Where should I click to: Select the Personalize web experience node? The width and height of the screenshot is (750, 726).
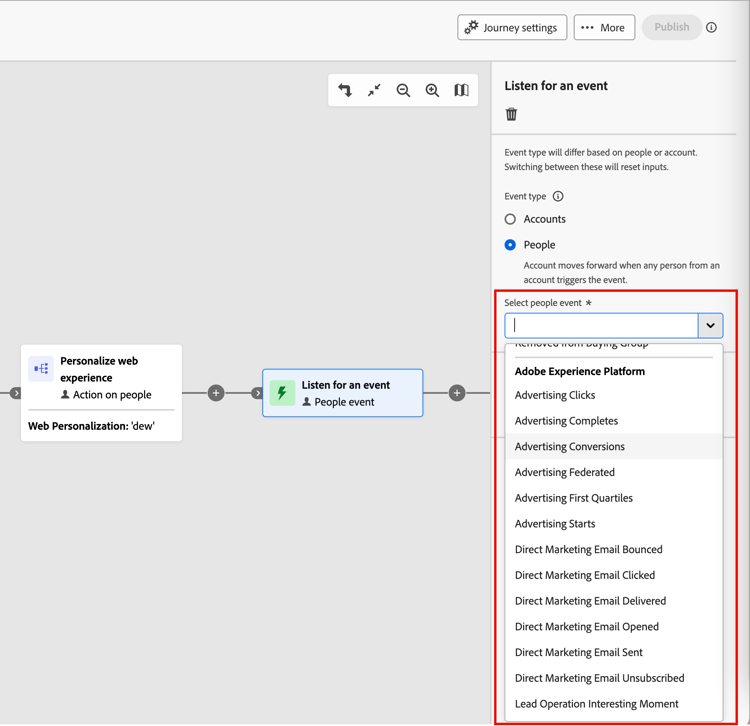[x=101, y=393]
